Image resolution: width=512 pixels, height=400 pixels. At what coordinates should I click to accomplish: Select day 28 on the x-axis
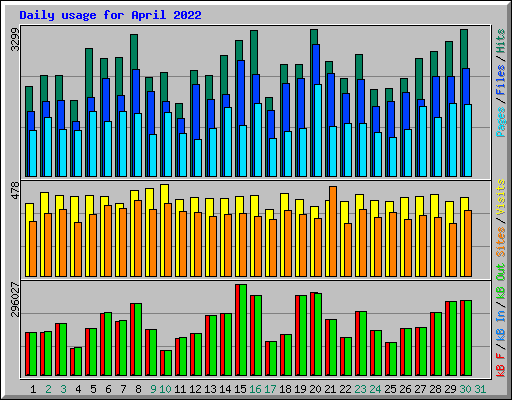pos(435,389)
